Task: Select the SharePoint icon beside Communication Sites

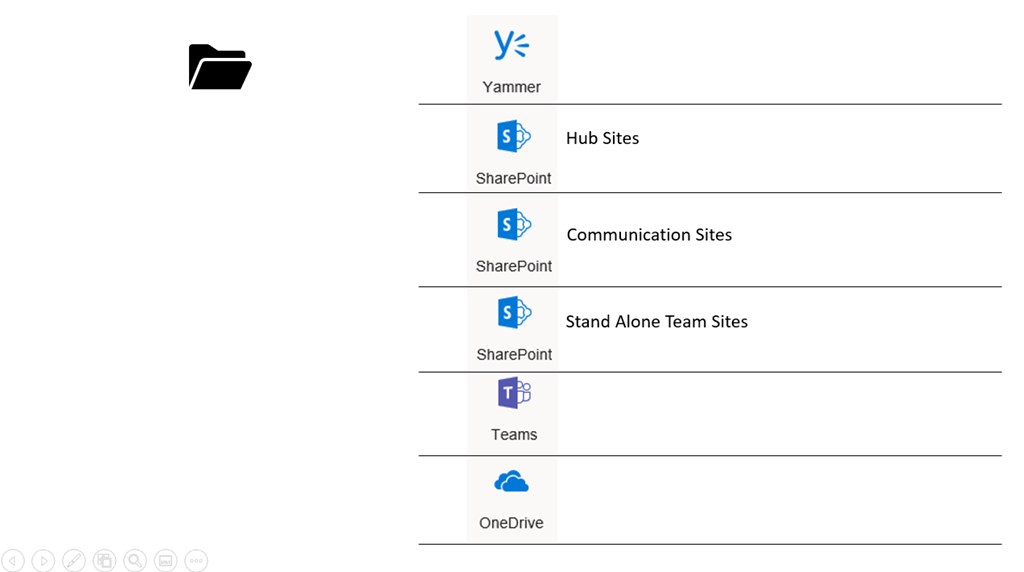Action: click(x=513, y=225)
